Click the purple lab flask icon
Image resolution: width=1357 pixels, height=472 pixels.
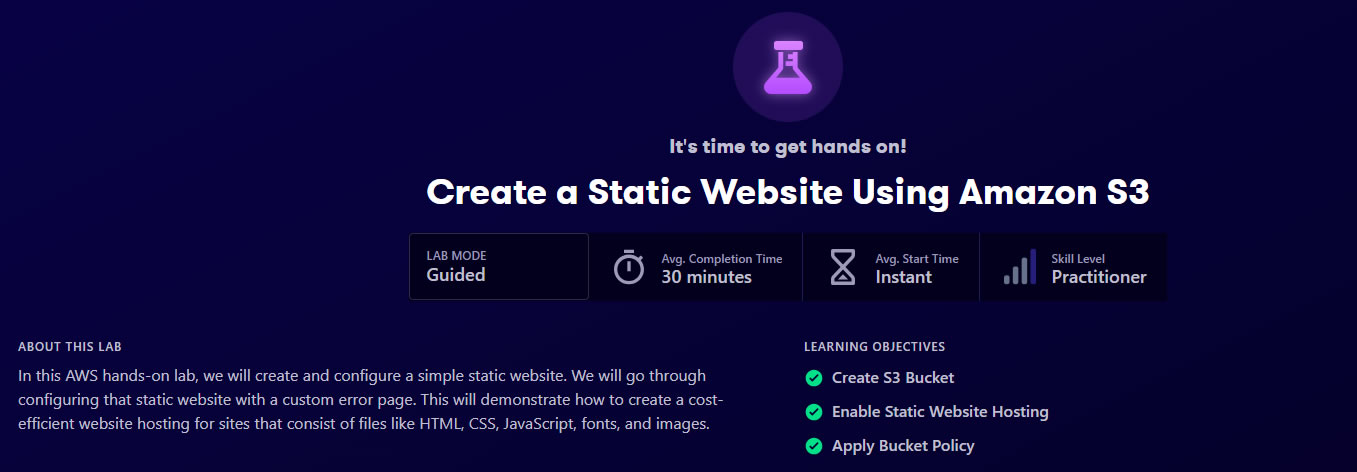788,67
